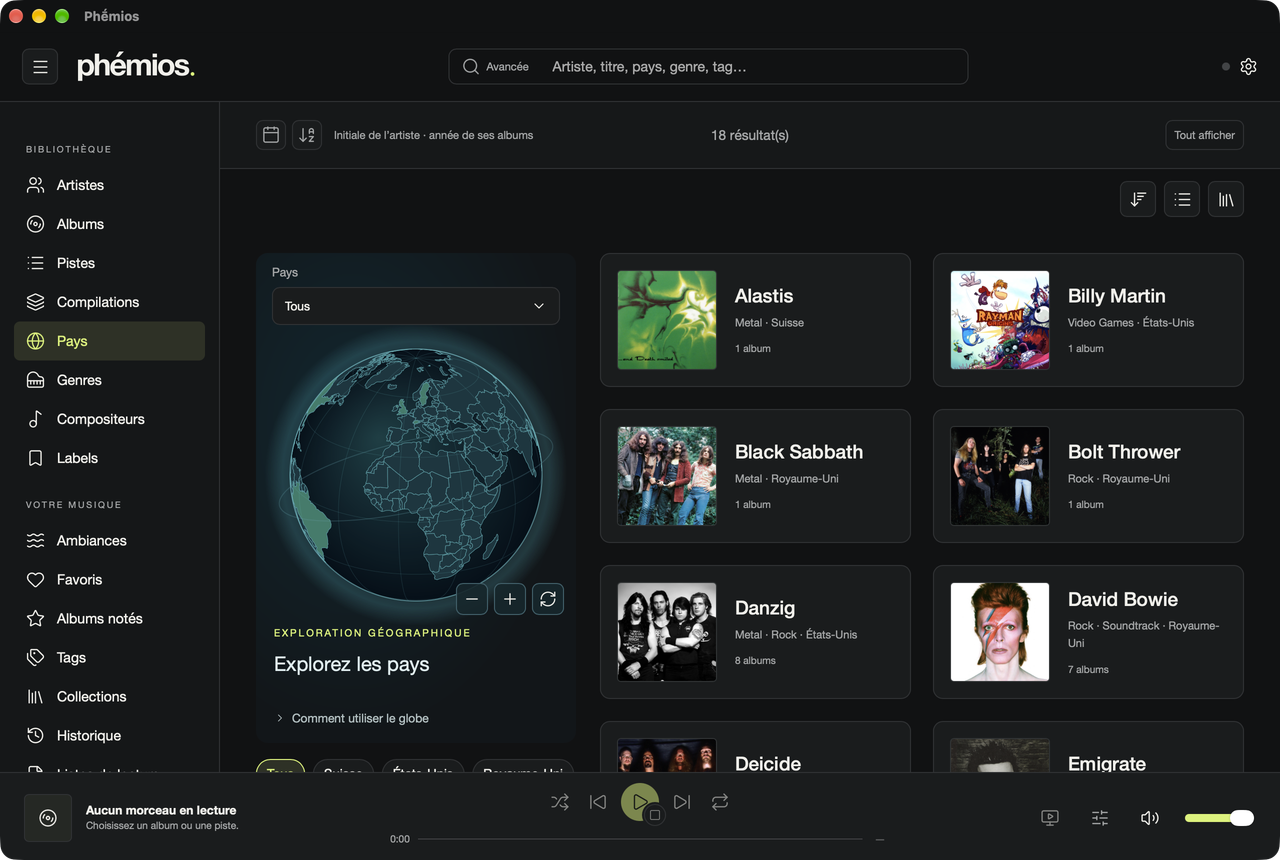This screenshot has height=860, width=1280.
Task: Click the stop button on player
Action: 655,815
